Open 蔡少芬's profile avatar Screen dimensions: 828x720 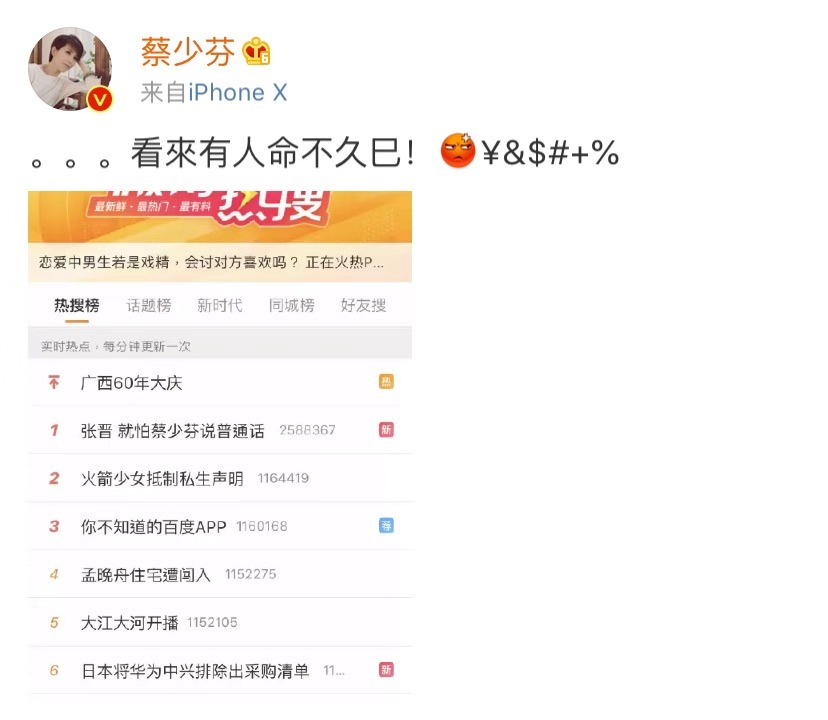tap(70, 69)
